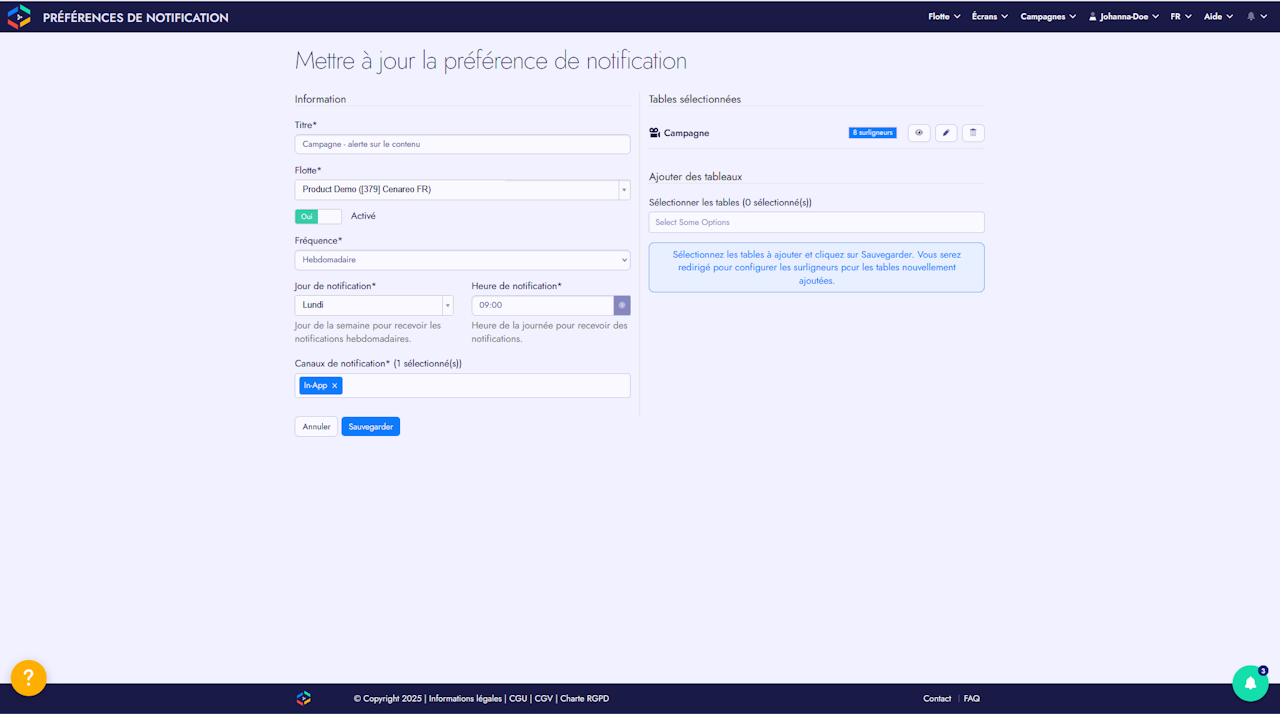The image size is (1280, 714).
Task: Open the green notifications bell bubble
Action: coord(1250,683)
